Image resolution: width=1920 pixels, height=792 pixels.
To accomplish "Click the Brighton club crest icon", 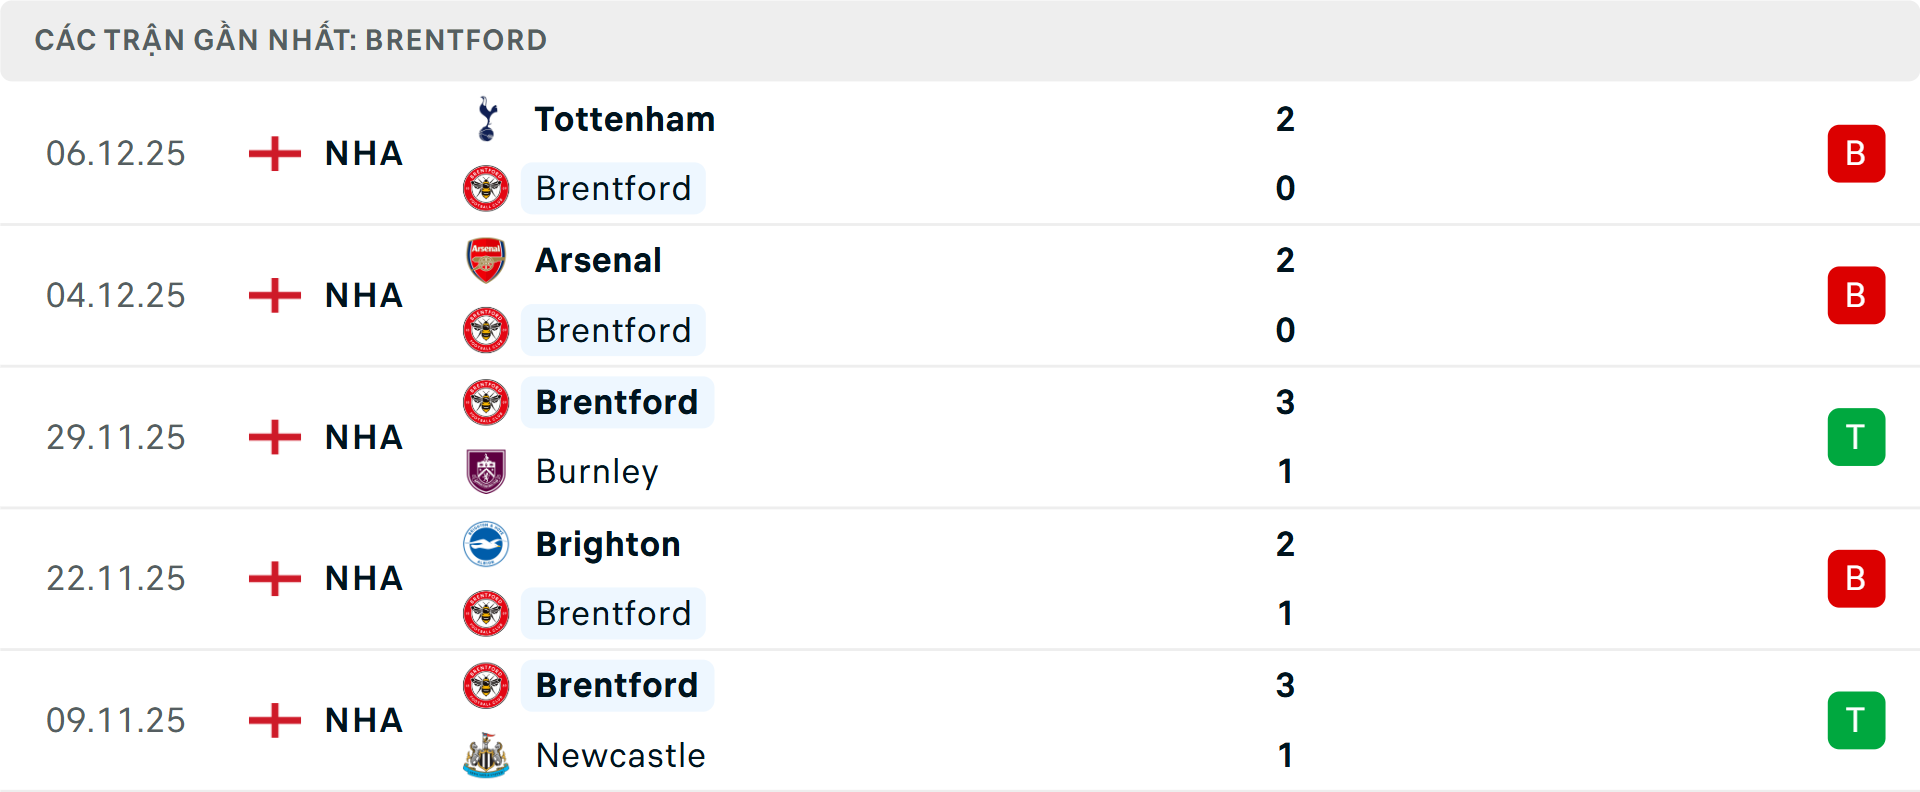I will coord(486,544).
